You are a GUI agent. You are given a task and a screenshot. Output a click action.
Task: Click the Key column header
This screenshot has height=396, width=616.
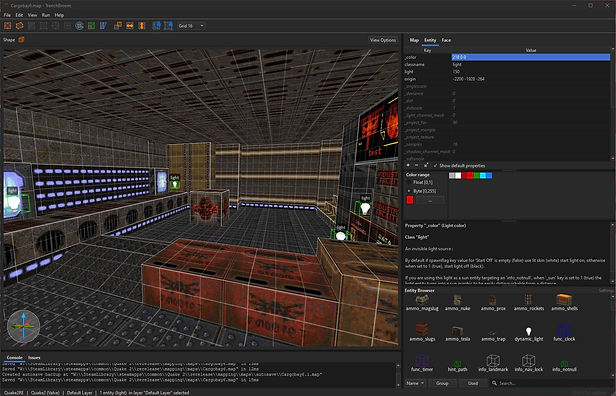point(427,50)
